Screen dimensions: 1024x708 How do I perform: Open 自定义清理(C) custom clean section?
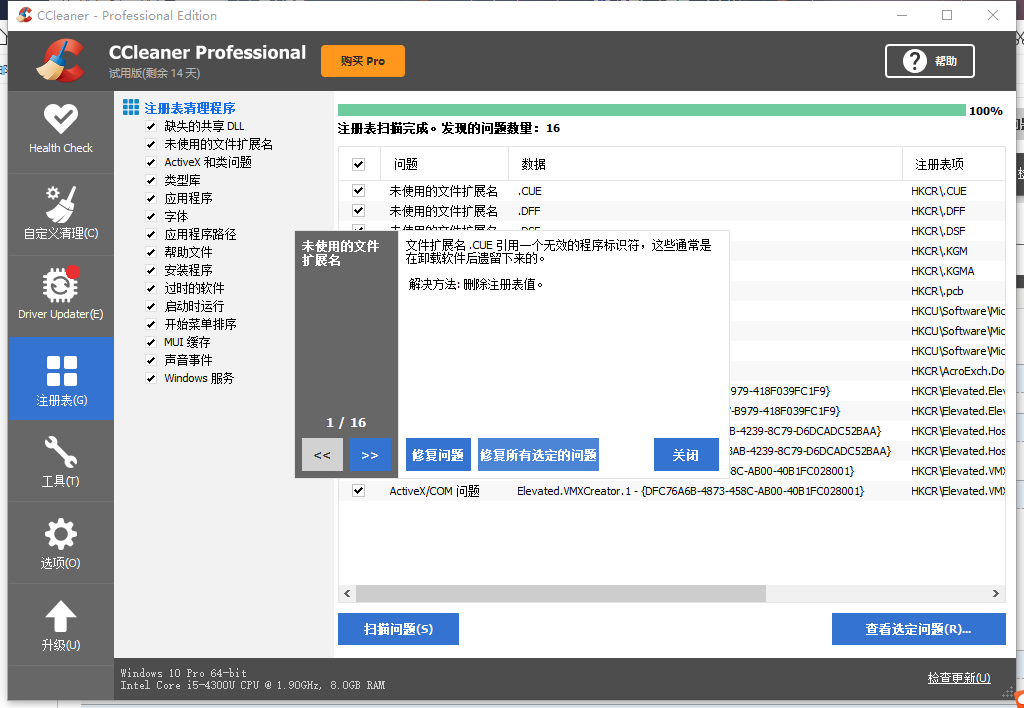[61, 214]
